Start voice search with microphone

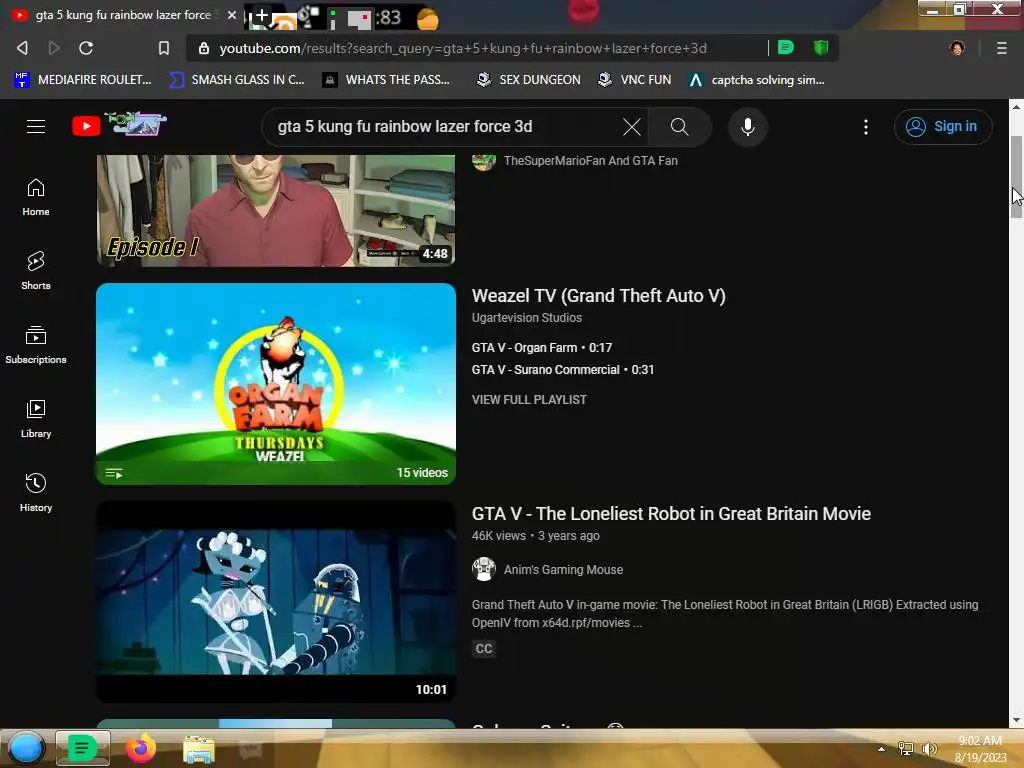748,127
